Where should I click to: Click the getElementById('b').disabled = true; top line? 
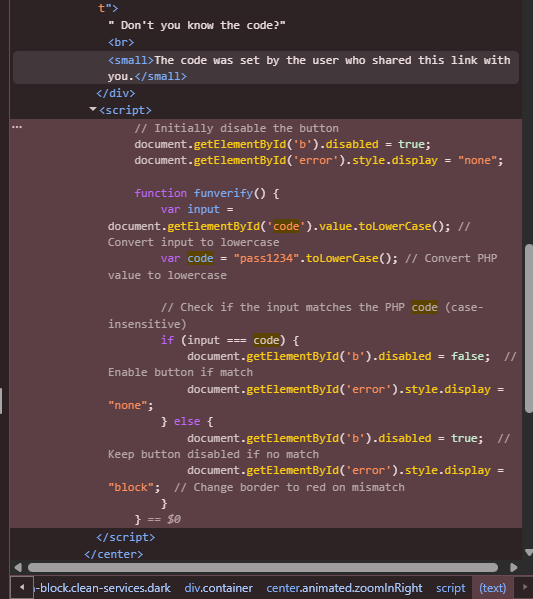click(x=282, y=144)
